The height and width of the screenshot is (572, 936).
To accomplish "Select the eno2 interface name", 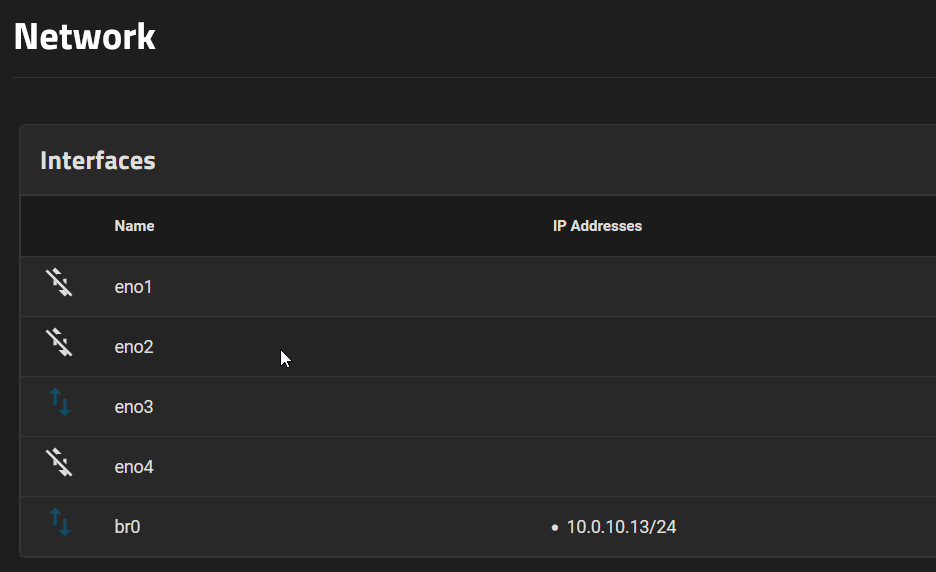I will 133,347.
